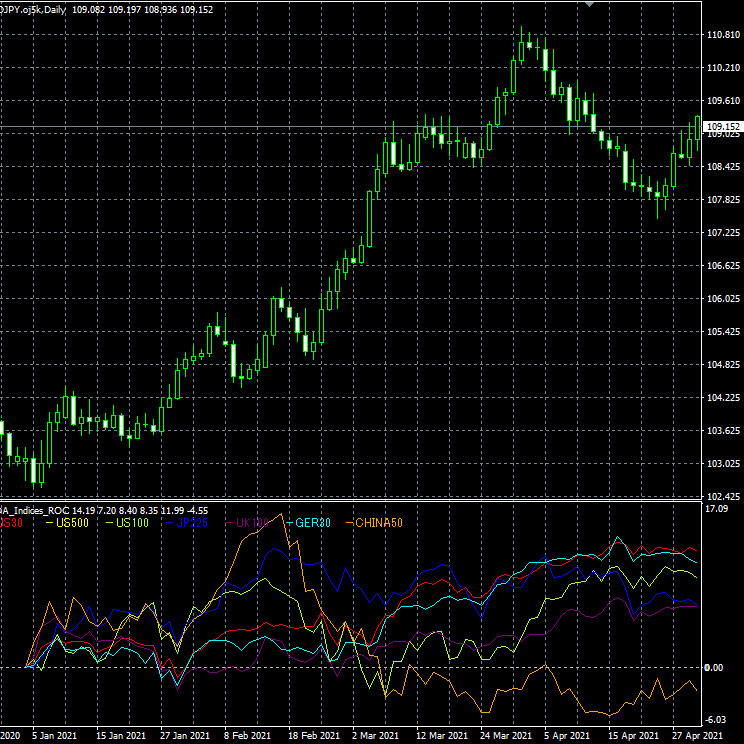Image resolution: width=744 pixels, height=744 pixels.
Task: Click the 2 Mar 2021 date label
Action: coord(376,735)
